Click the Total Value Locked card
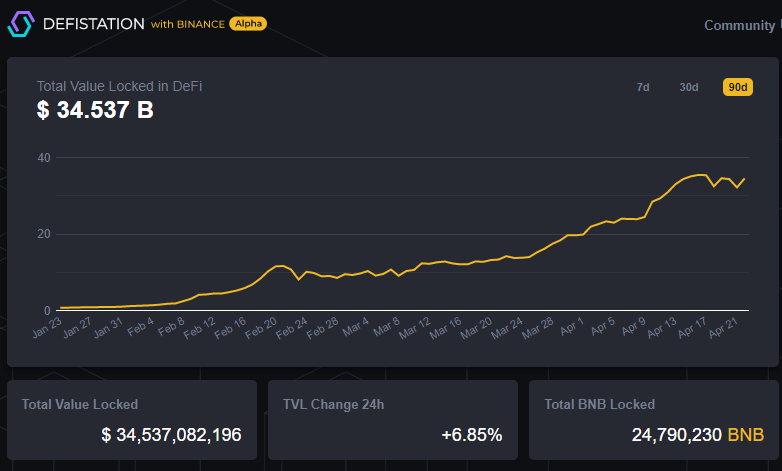782x471 pixels. tap(132, 420)
